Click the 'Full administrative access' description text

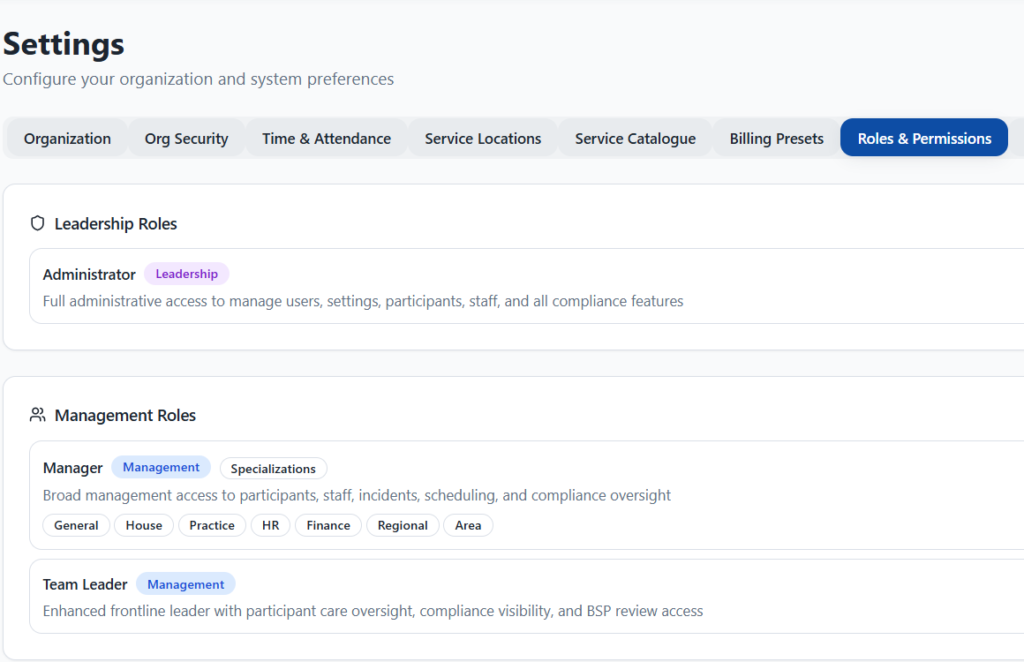pos(363,301)
